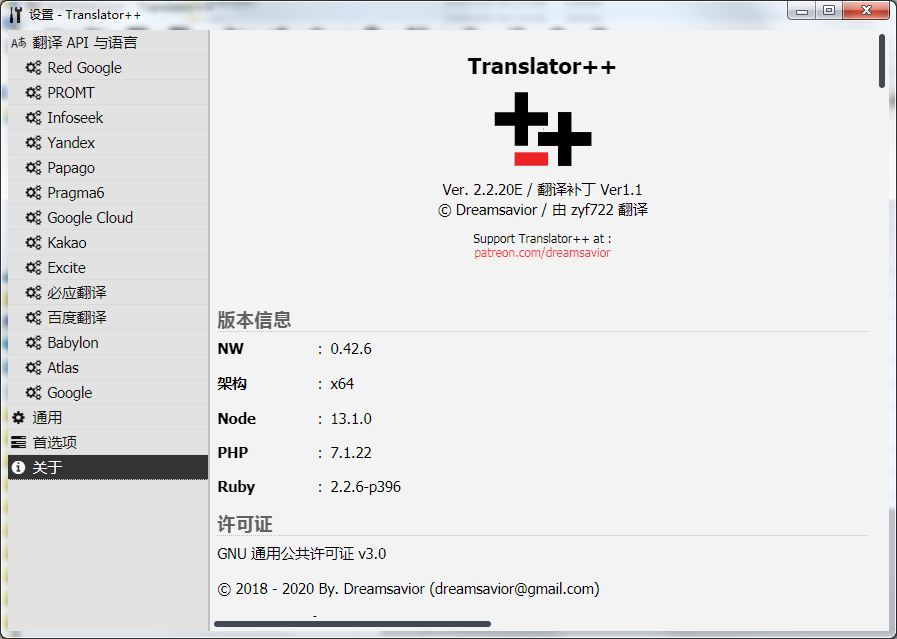Click the gear icon beside Babylon
The width and height of the screenshot is (897, 639).
(33, 343)
